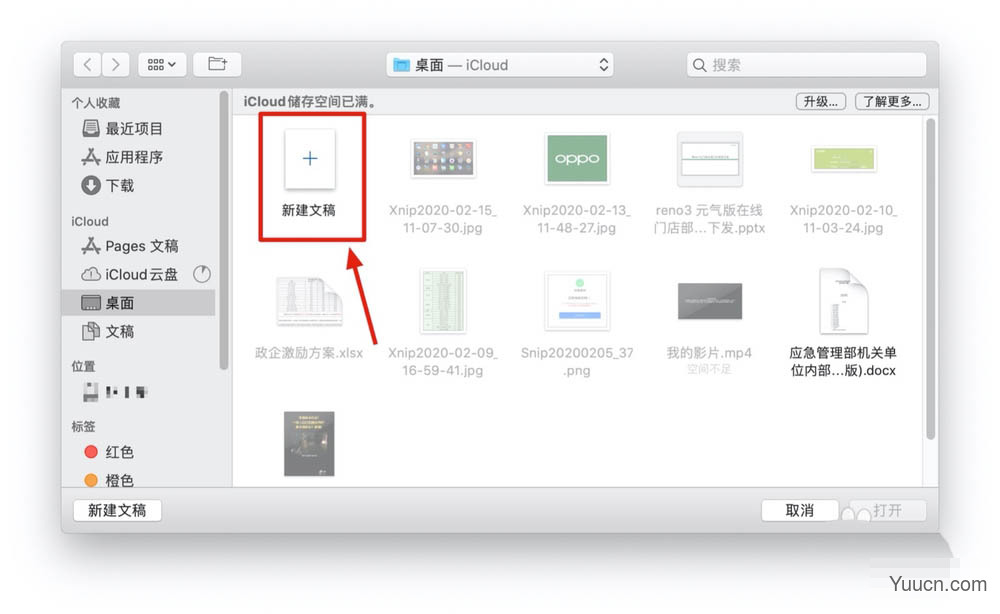Image resolution: width=1000 pixels, height=614 pixels.
Task: Click the 空间不足 label under 我的影片.mp4
Action: coord(709,369)
